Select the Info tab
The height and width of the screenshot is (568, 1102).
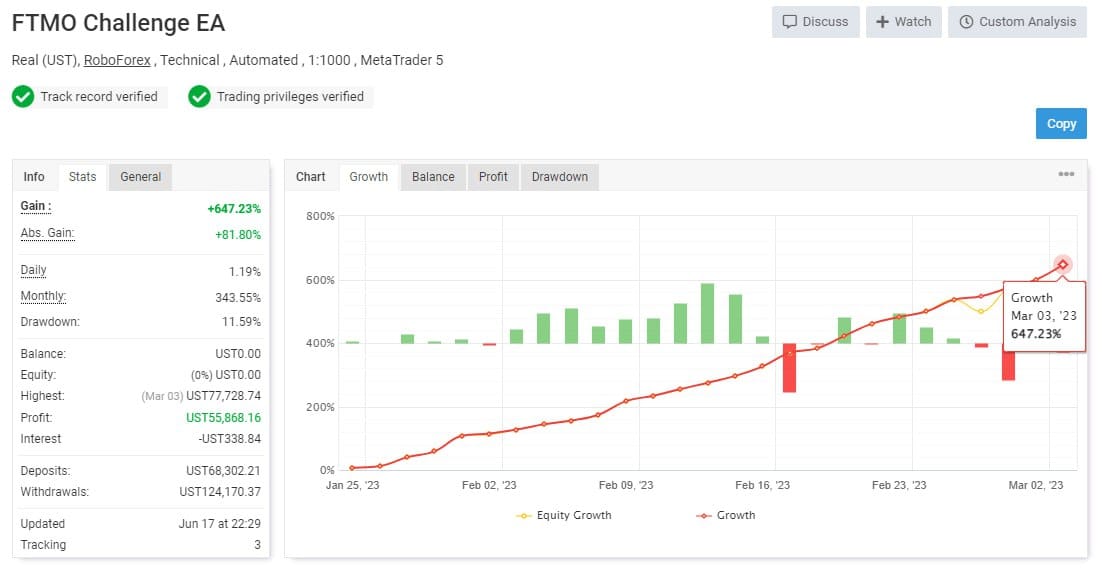(34, 177)
